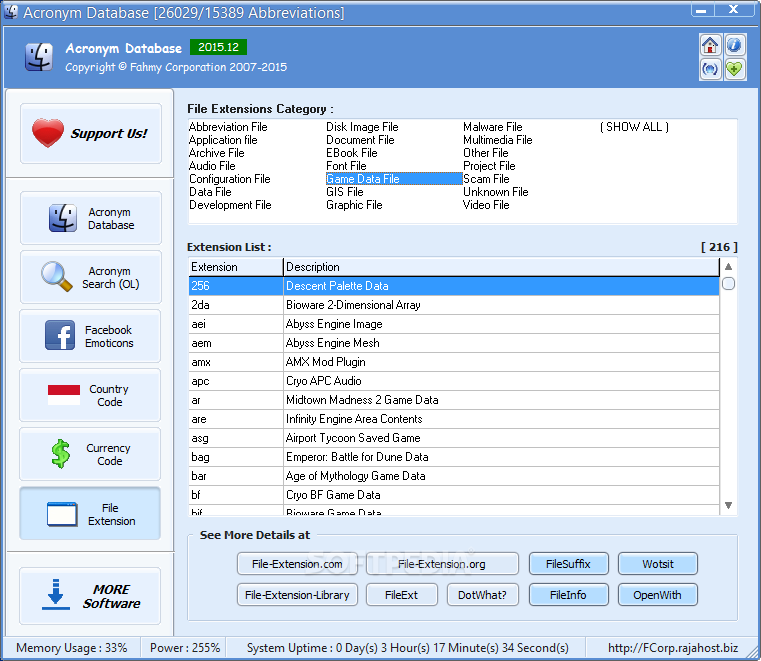Click the extension list scrollbar thumb

(728, 283)
